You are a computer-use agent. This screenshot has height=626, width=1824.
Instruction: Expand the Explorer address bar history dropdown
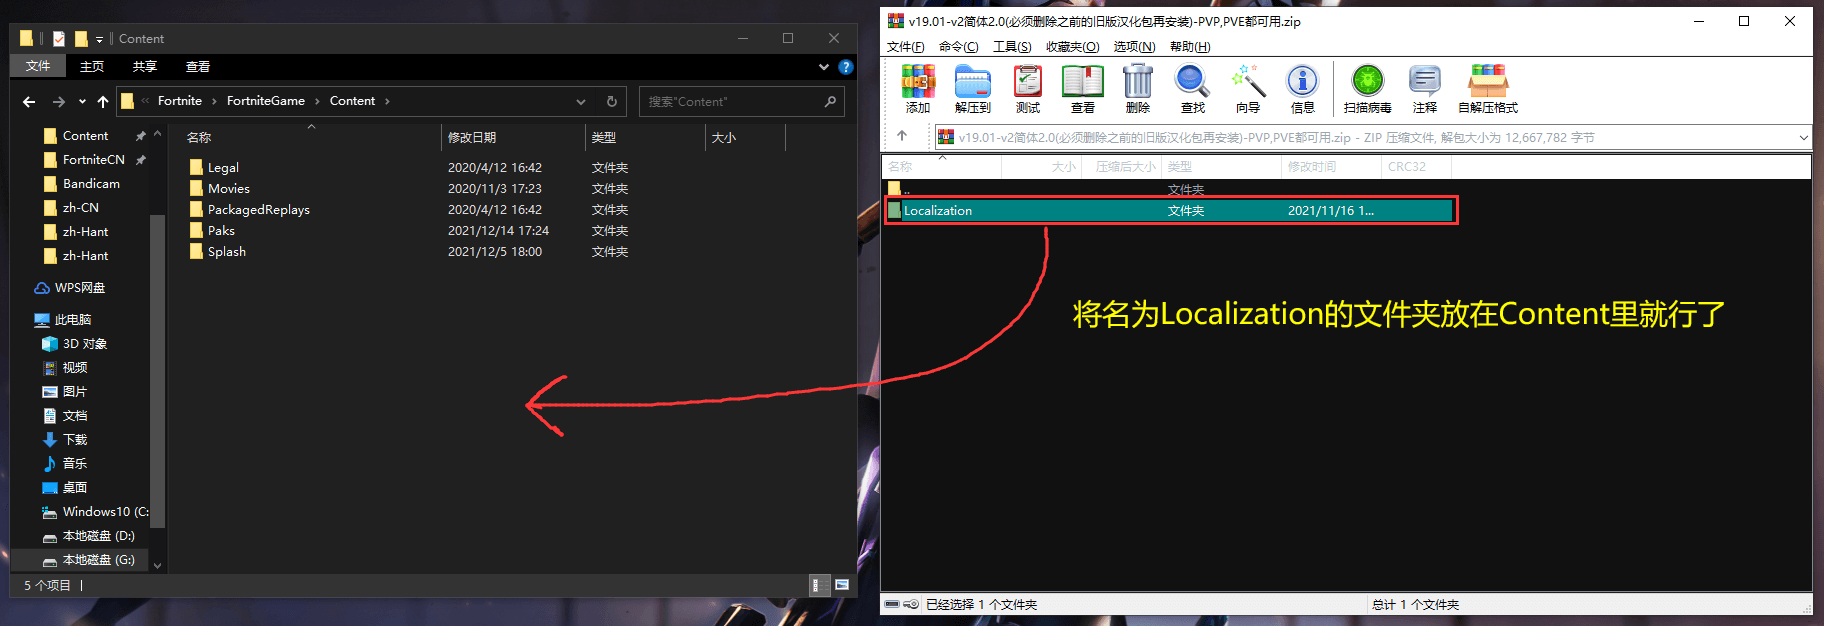point(581,101)
